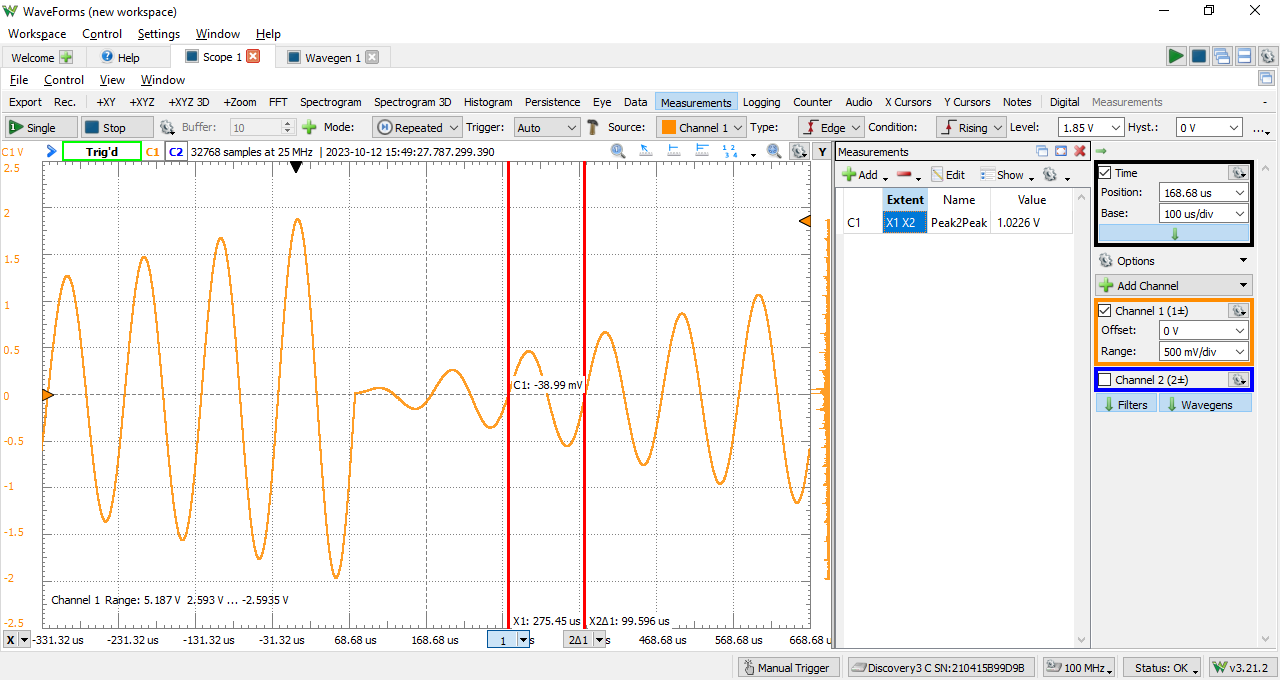Viewport: 1280px width, 680px height.
Task: Open the Spectrogram 3D view
Action: pyautogui.click(x=412, y=101)
